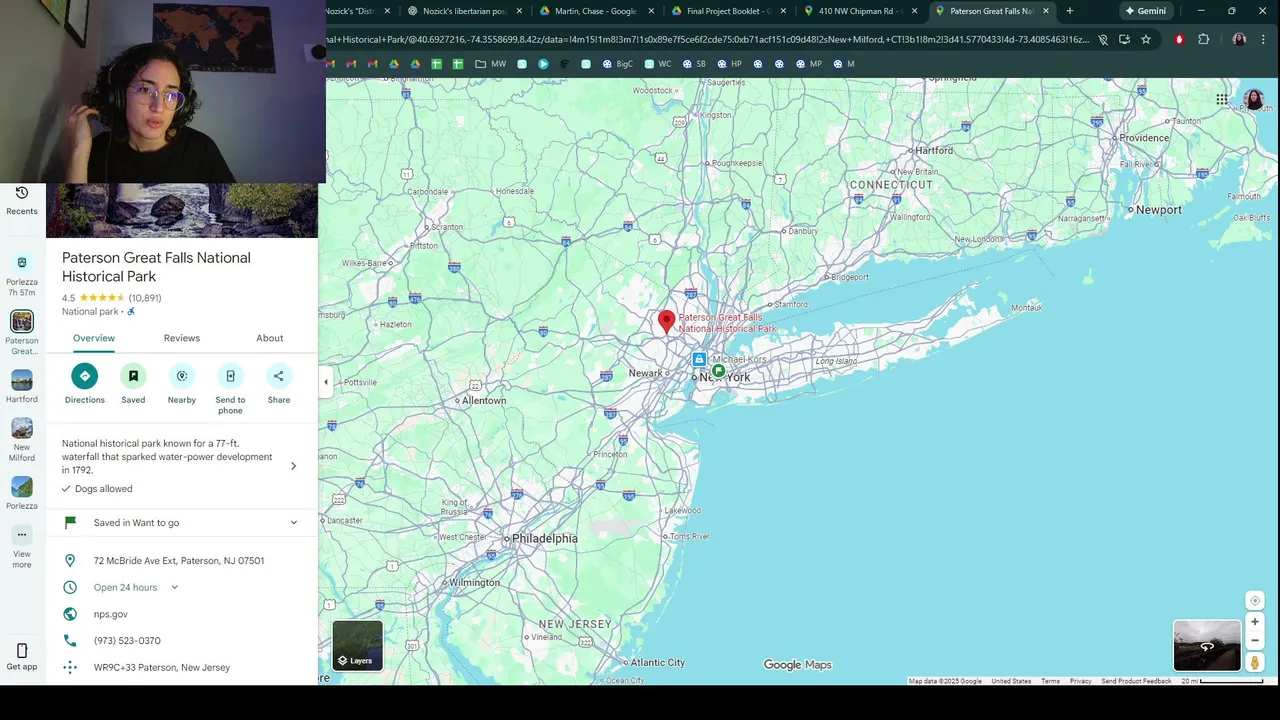
Task: Collapse the side panel arrow
Action: 325,382
